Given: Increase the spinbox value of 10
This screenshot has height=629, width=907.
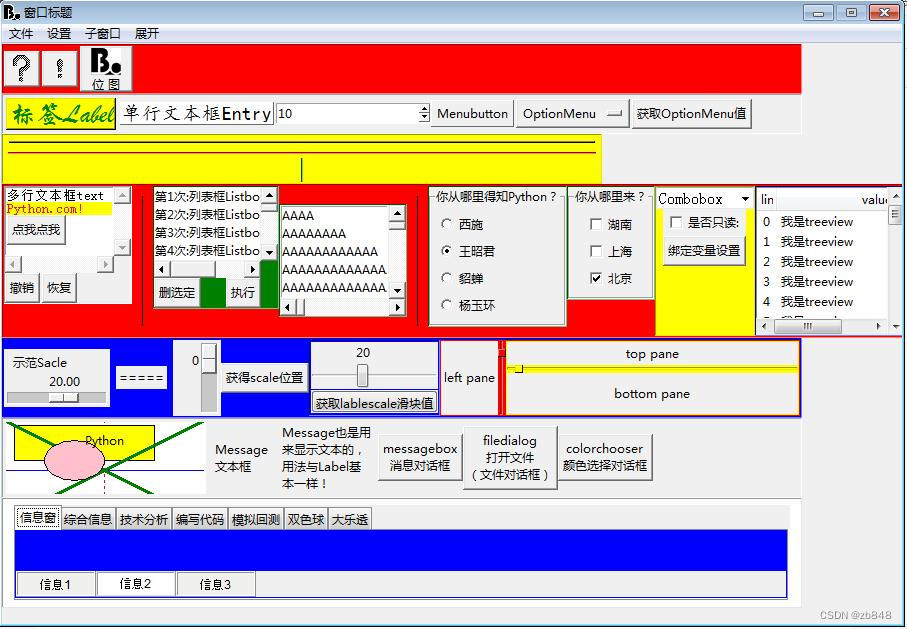Looking at the screenshot, I should pyautogui.click(x=425, y=109).
